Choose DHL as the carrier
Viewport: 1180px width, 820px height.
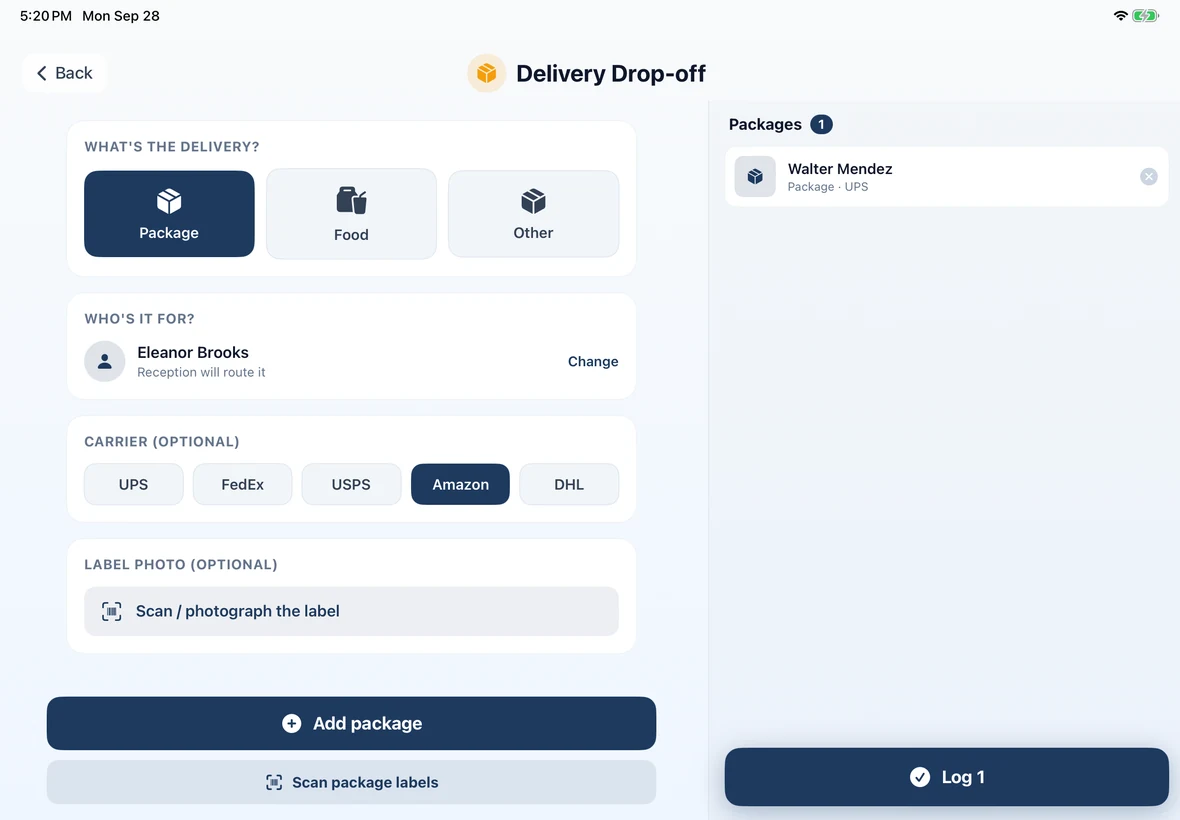[569, 484]
